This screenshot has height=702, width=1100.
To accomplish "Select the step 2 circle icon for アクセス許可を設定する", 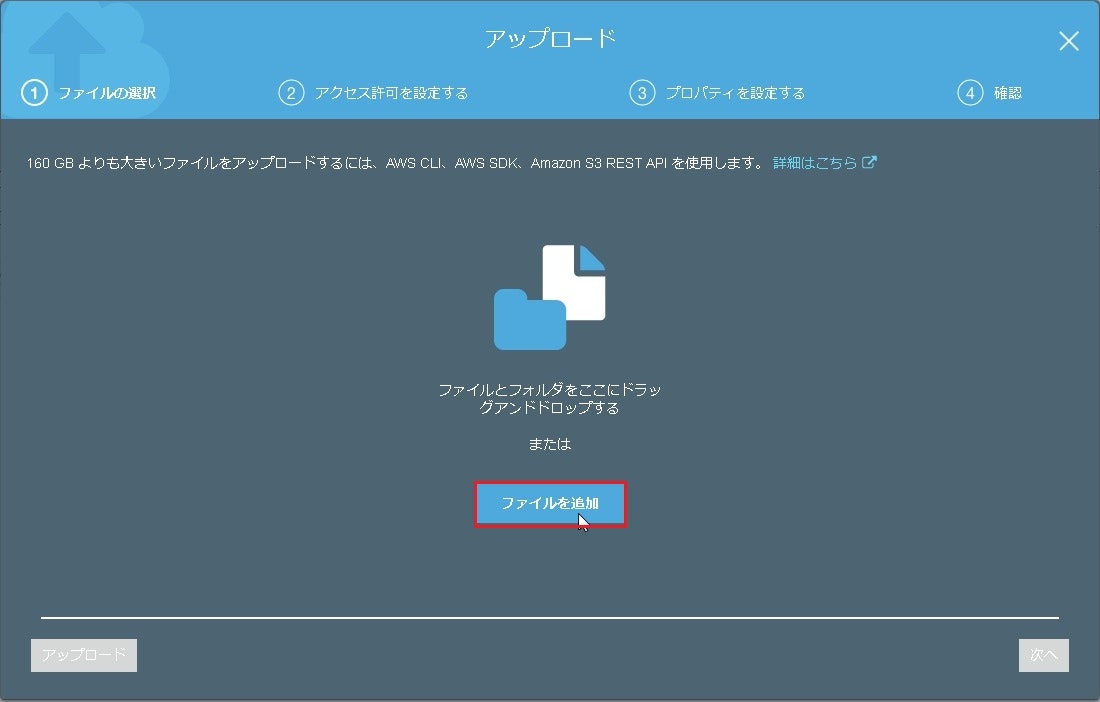I will tap(290, 92).
